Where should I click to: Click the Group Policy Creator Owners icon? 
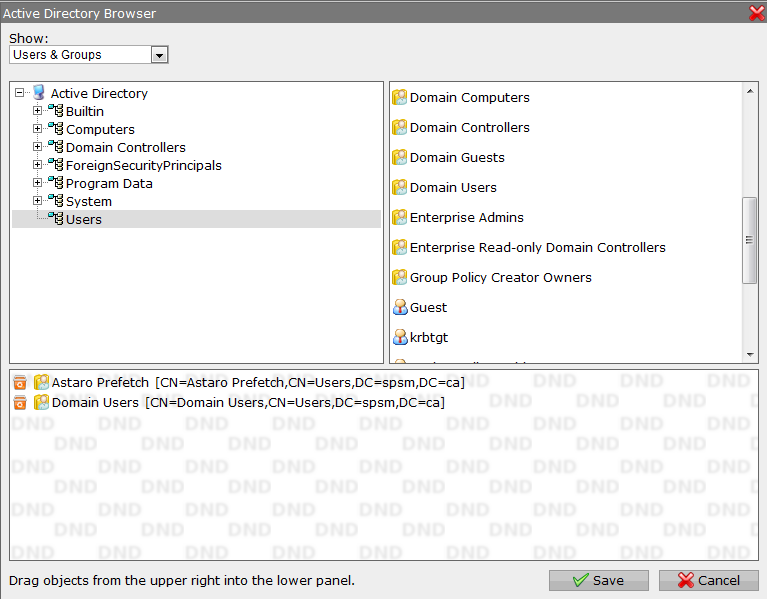pos(400,278)
